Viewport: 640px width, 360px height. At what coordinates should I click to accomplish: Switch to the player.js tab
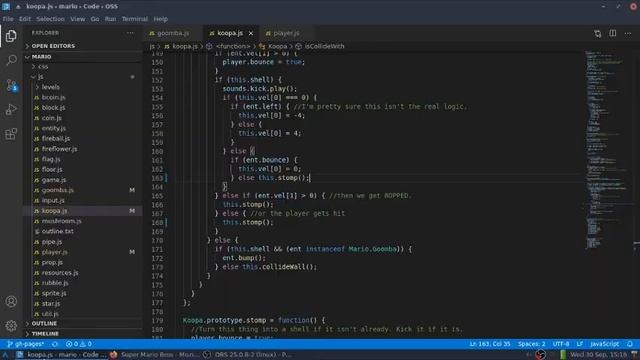pyautogui.click(x=286, y=33)
